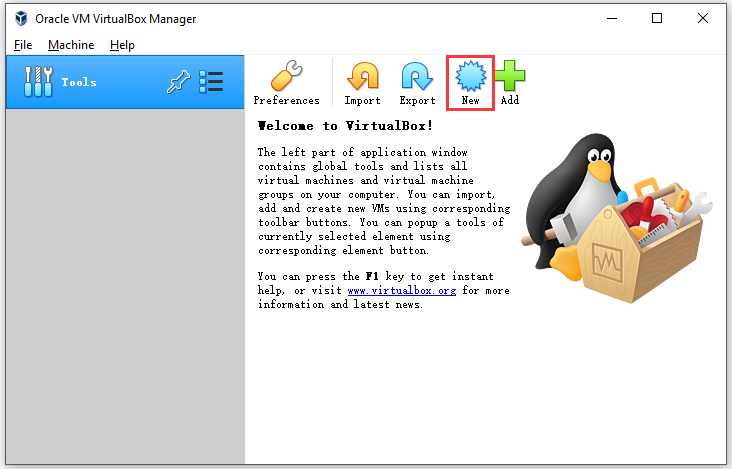Image resolution: width=732 pixels, height=469 pixels.
Task: Click the New virtual machine icon
Action: (x=470, y=77)
